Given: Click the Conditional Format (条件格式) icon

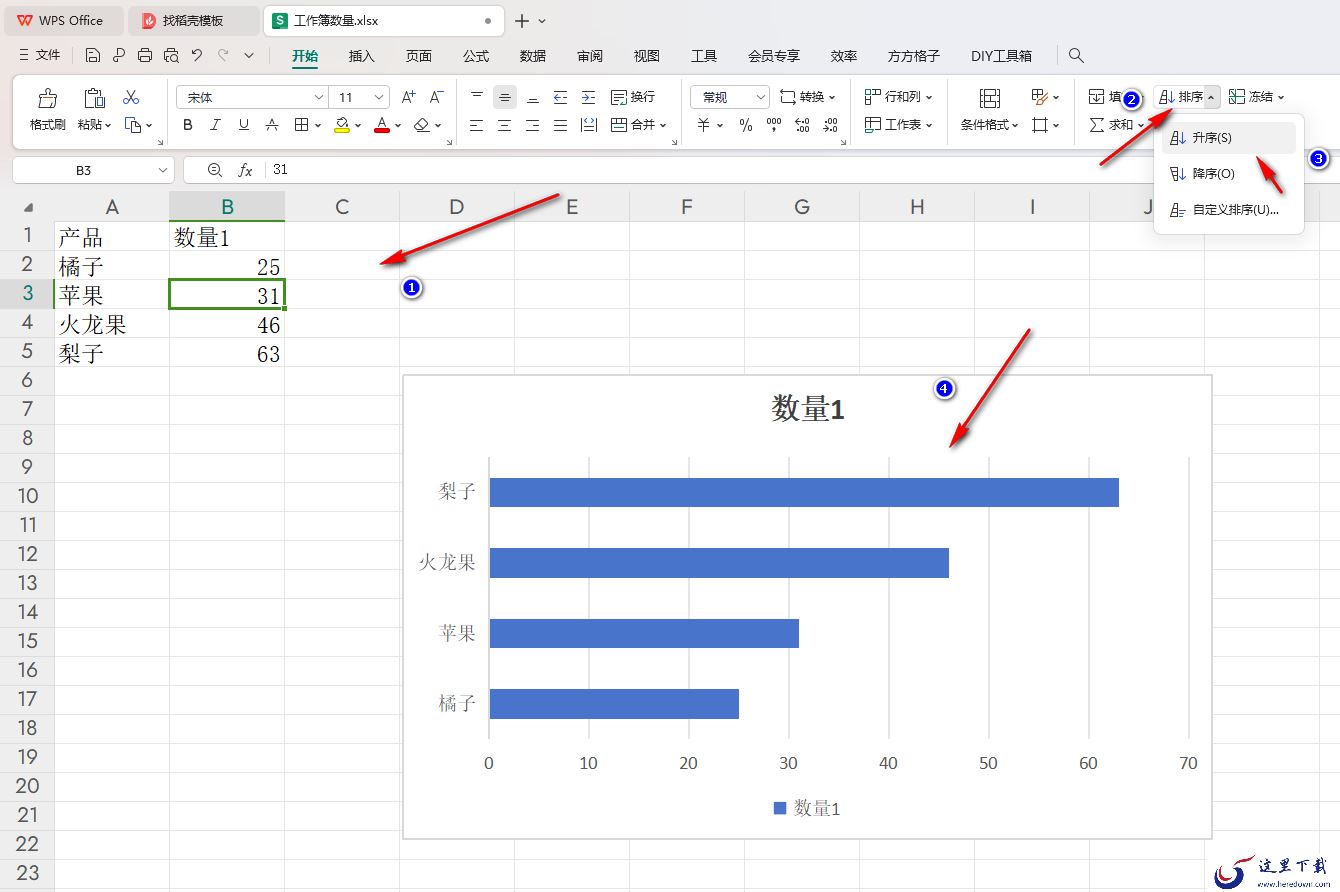Looking at the screenshot, I should click(990, 98).
